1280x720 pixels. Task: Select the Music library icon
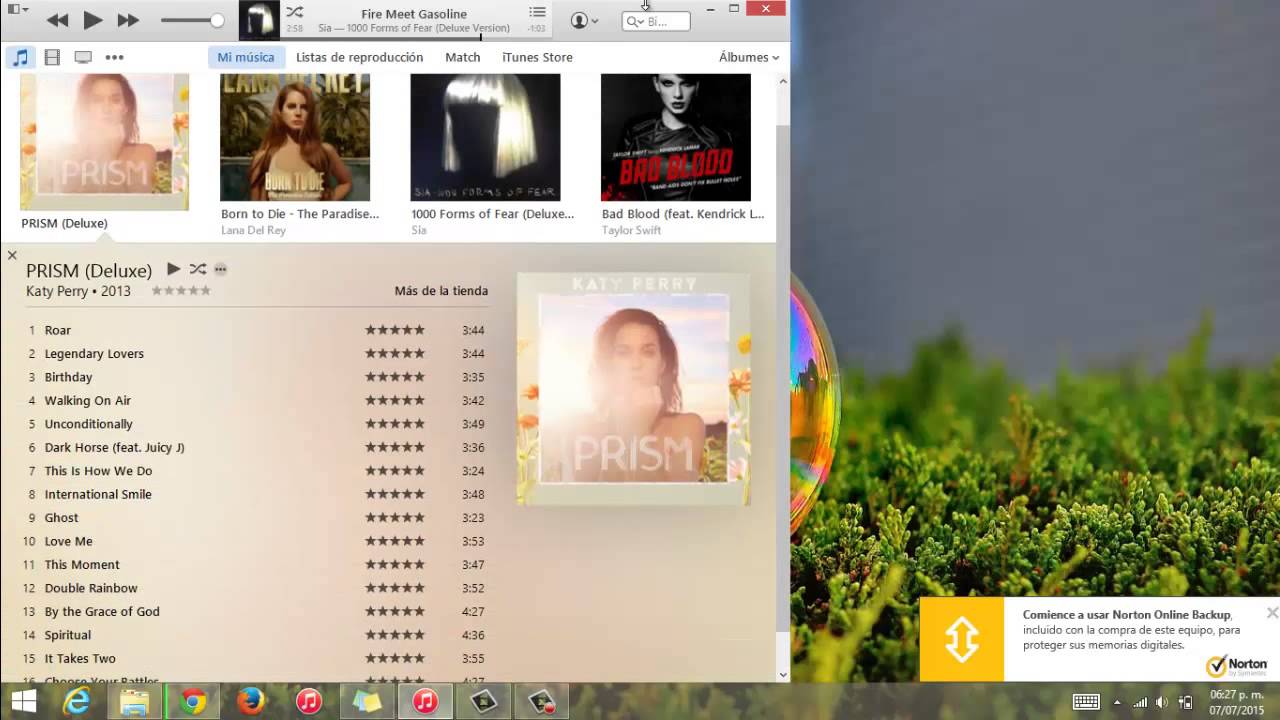pos(20,57)
